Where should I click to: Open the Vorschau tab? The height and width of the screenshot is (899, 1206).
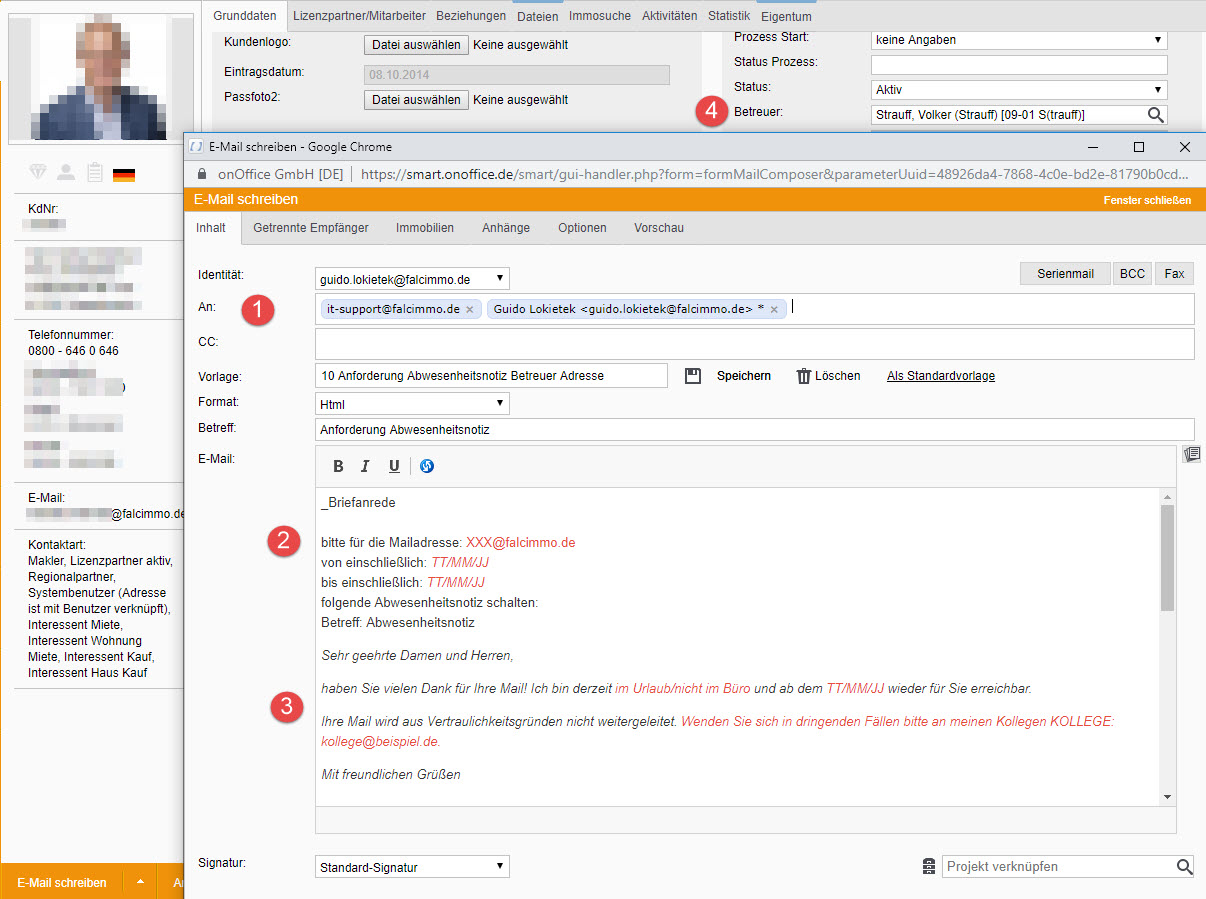(x=659, y=228)
